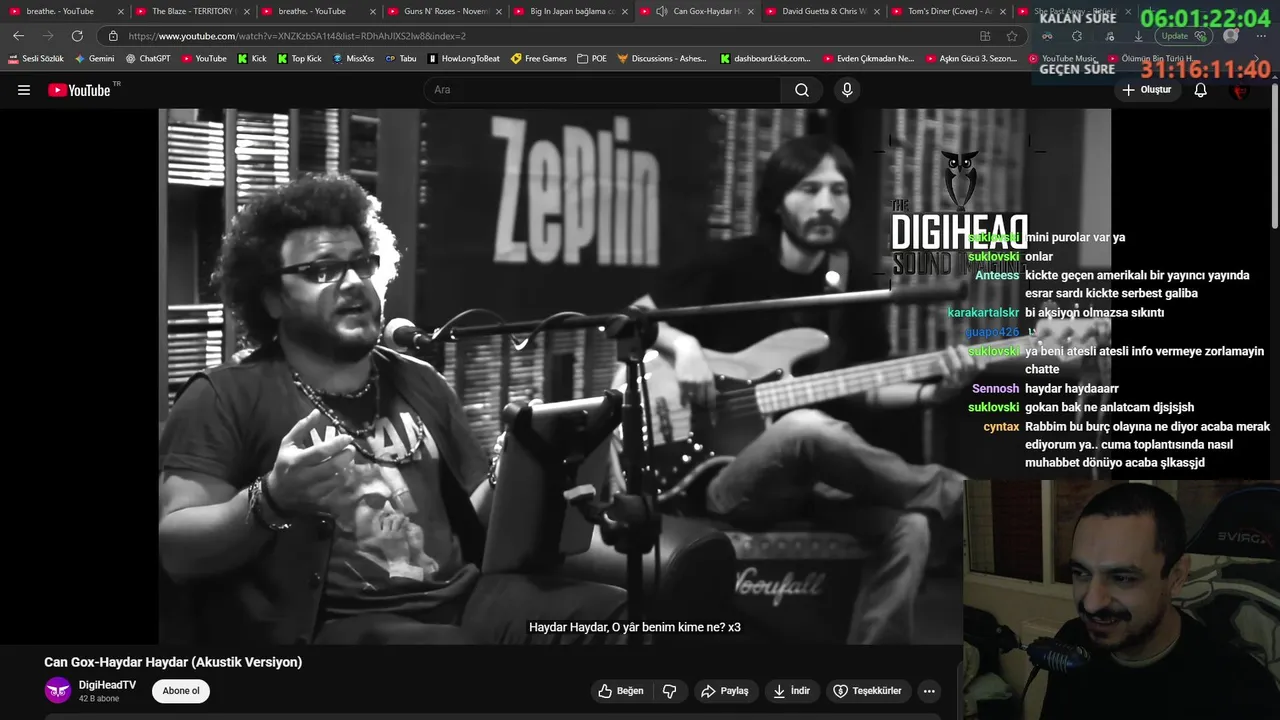Screen dimensions: 1280x720
Task: Click Abone ol subscribe button
Action: point(181,691)
